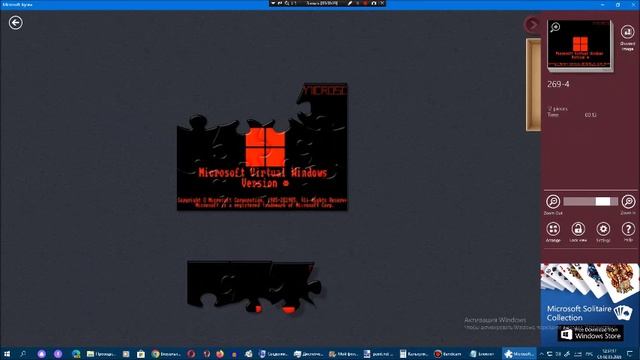Image resolution: width=640 pixels, height=360 pixels.
Task: Open Opera from the taskbar
Action: (191, 354)
